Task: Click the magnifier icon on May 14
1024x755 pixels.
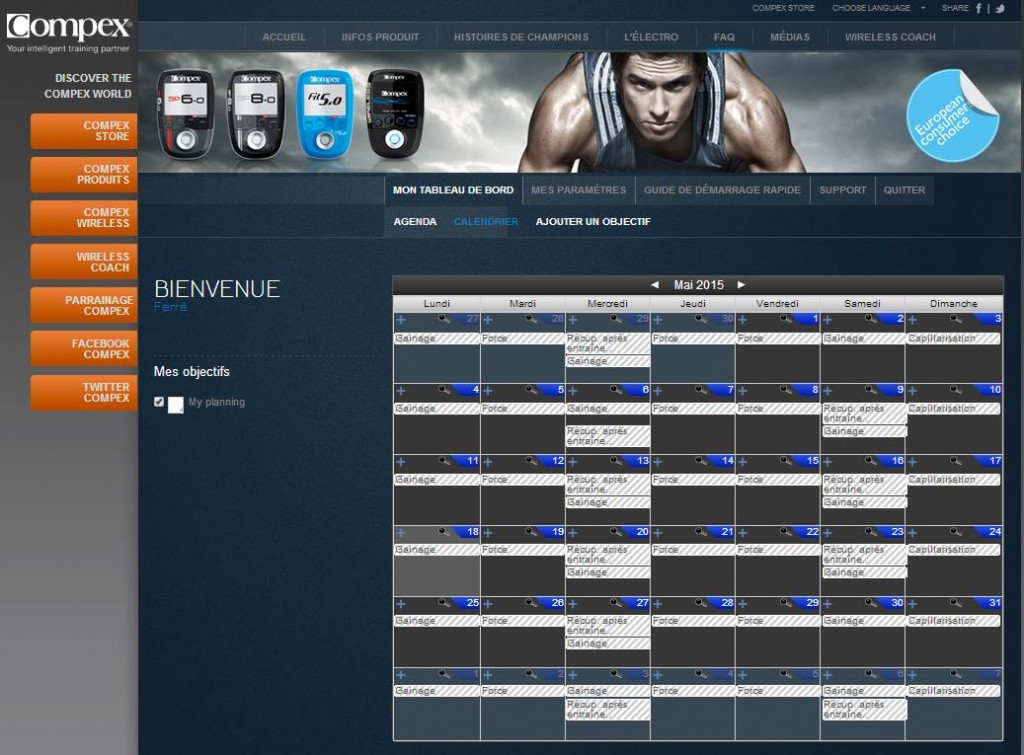Action: tap(700, 461)
